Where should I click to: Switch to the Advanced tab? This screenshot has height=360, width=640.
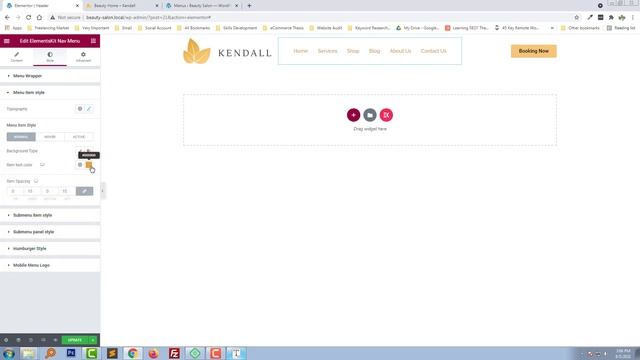(x=83, y=57)
